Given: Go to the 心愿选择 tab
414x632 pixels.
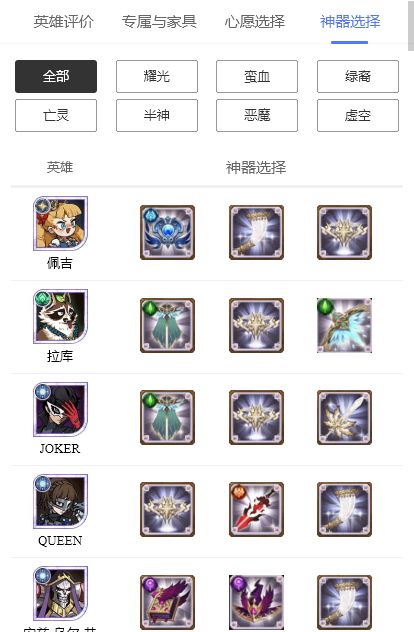Looking at the screenshot, I should (254, 21).
